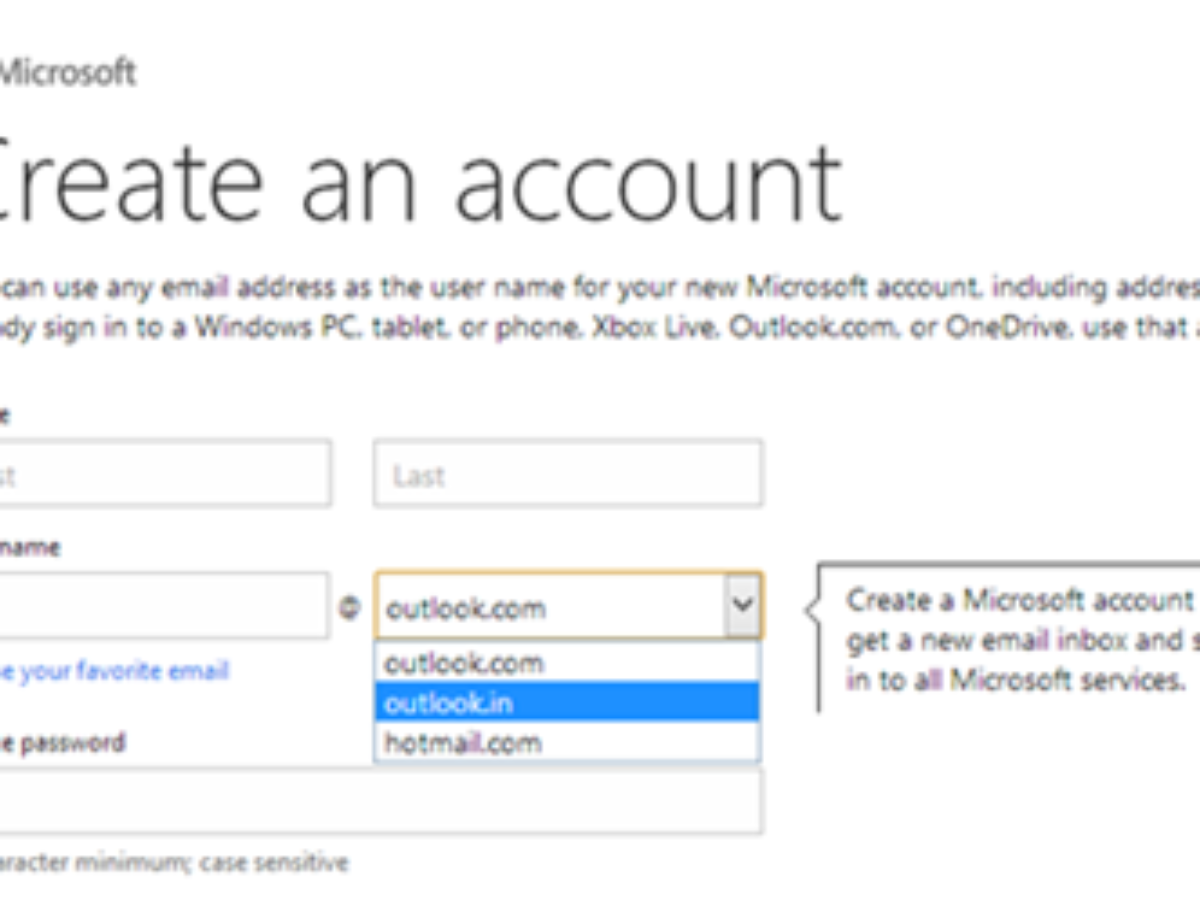Click into the First name field
1200x900 pixels.
click(x=165, y=474)
